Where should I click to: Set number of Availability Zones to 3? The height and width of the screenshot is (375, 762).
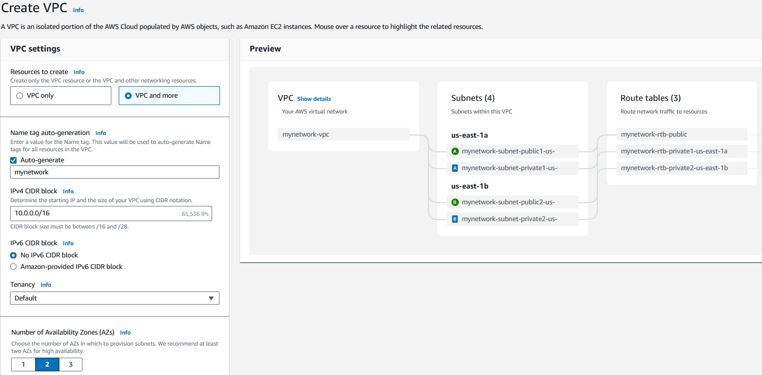coord(70,364)
